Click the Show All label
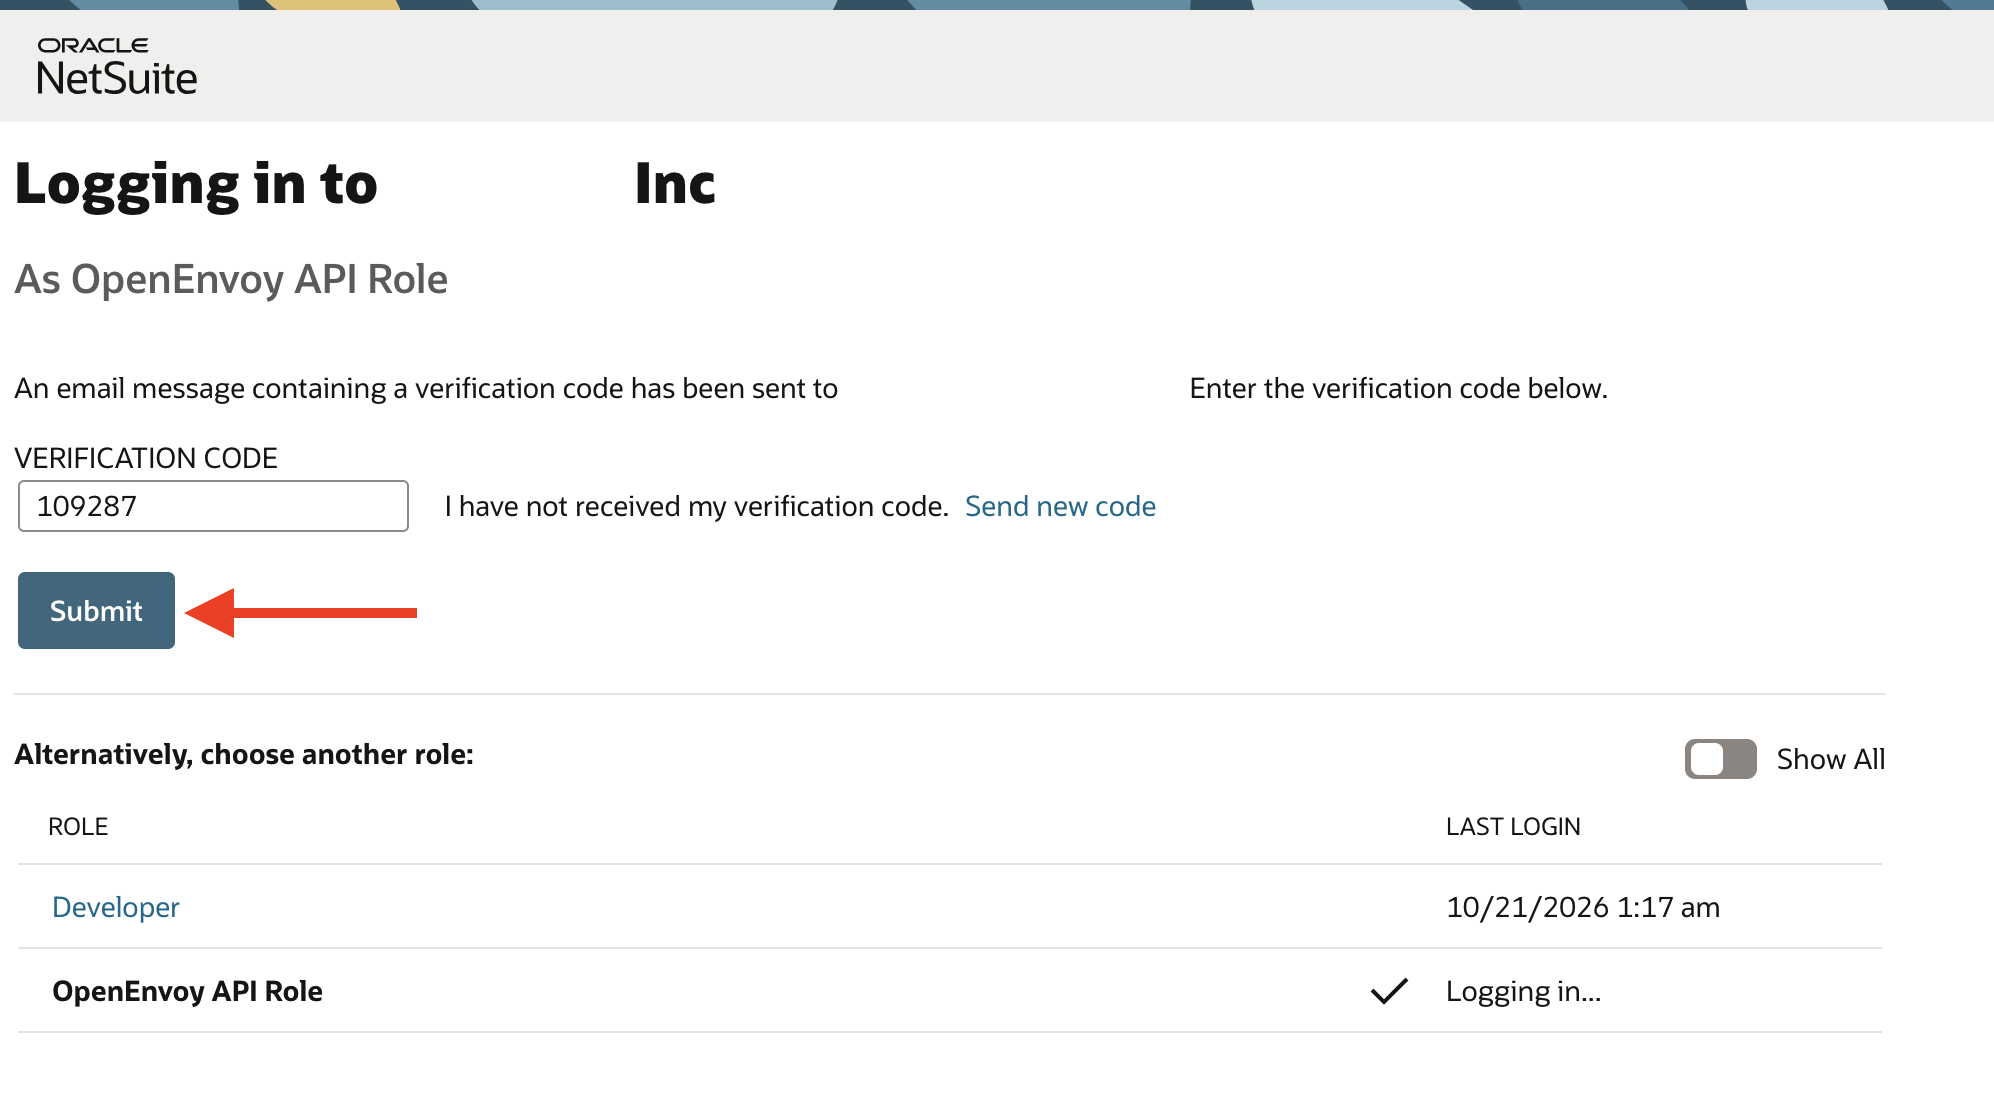Screen dimensions: 1994x1102 point(1831,759)
